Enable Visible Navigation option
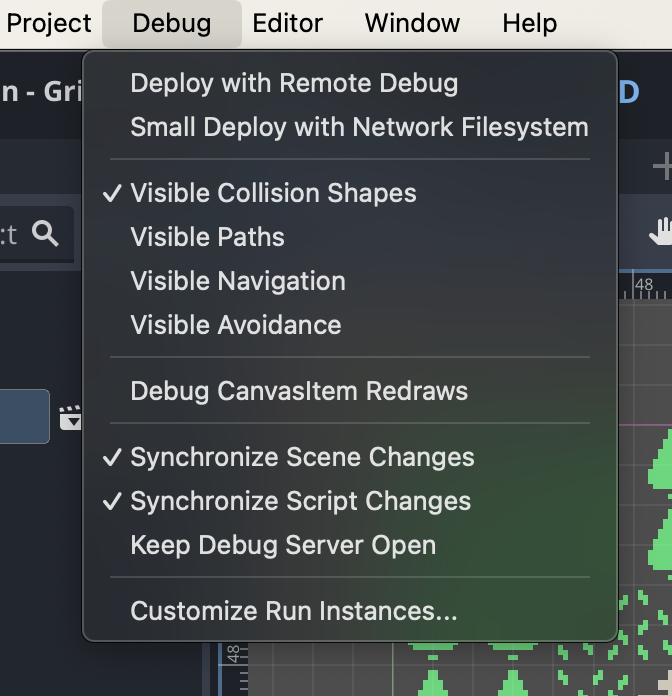Image resolution: width=672 pixels, height=696 pixels. (238, 281)
